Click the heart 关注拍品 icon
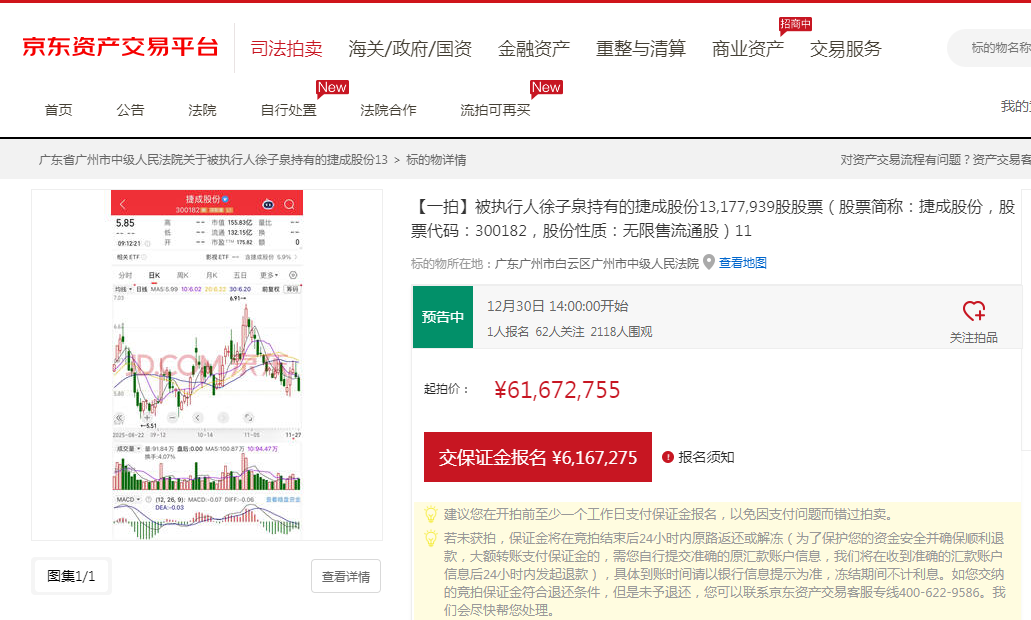1031x620 pixels. pos(973,310)
